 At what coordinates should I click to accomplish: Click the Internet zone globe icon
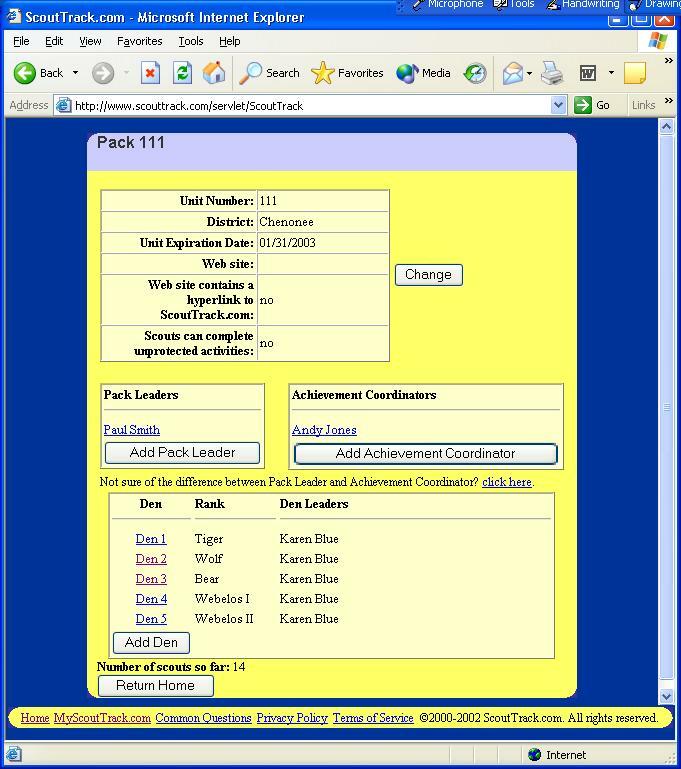tap(534, 754)
